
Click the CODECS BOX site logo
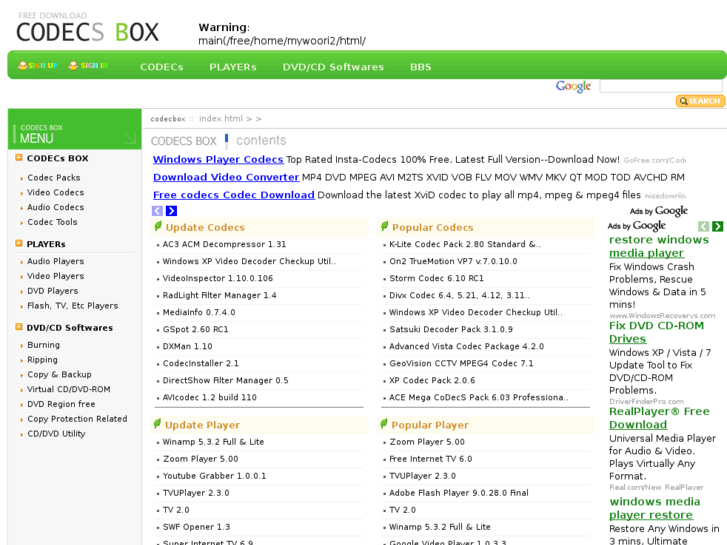tap(88, 28)
